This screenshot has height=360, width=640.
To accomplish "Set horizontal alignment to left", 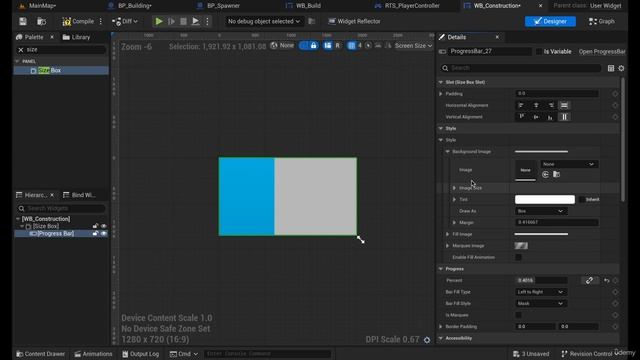I will 521,105.
